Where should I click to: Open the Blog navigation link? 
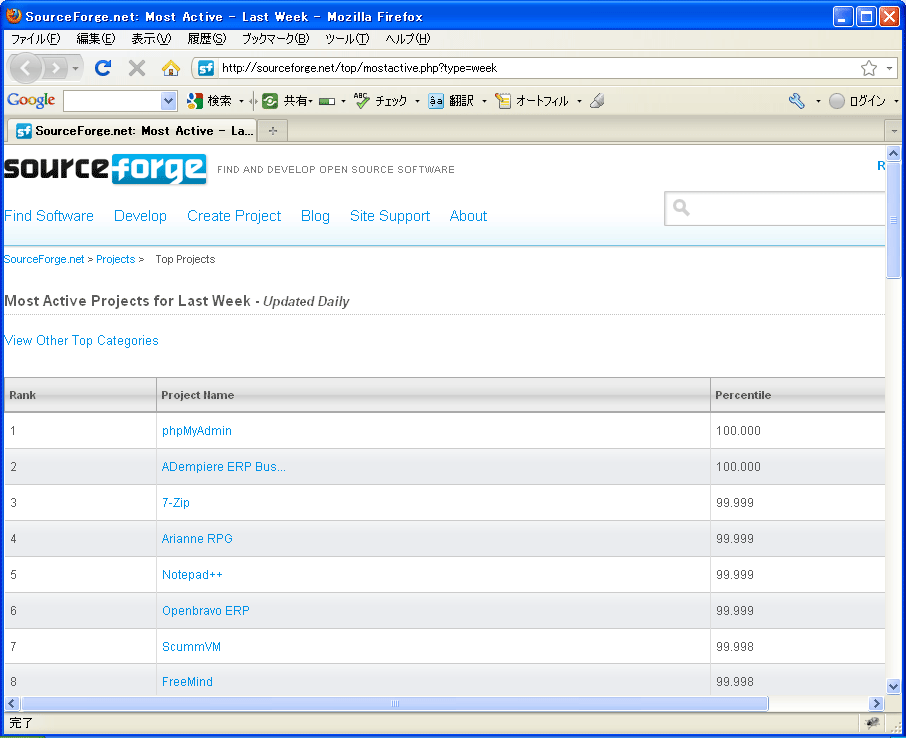315,216
